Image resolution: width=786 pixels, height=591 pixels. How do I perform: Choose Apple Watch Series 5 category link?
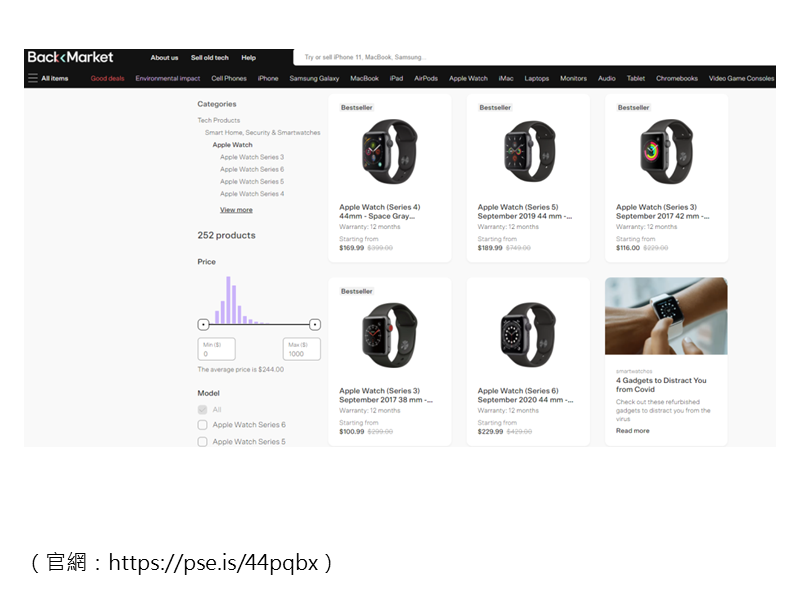point(252,181)
